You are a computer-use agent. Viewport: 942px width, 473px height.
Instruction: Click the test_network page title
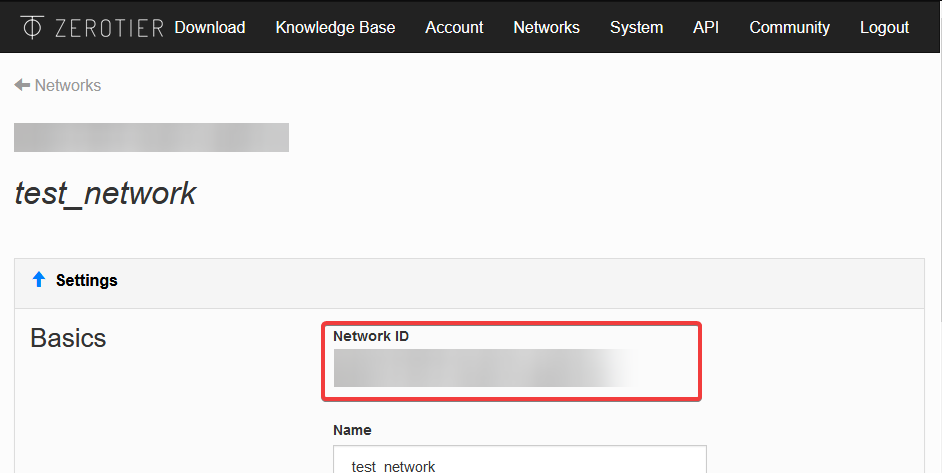[105, 194]
